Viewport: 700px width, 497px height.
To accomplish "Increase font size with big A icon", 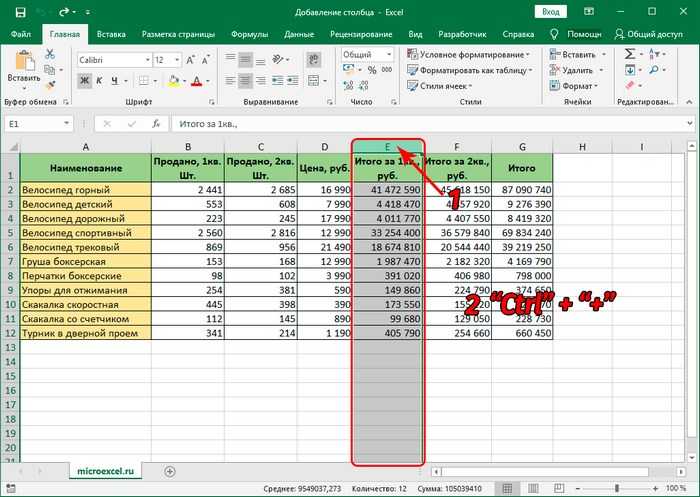I will [x=191, y=60].
